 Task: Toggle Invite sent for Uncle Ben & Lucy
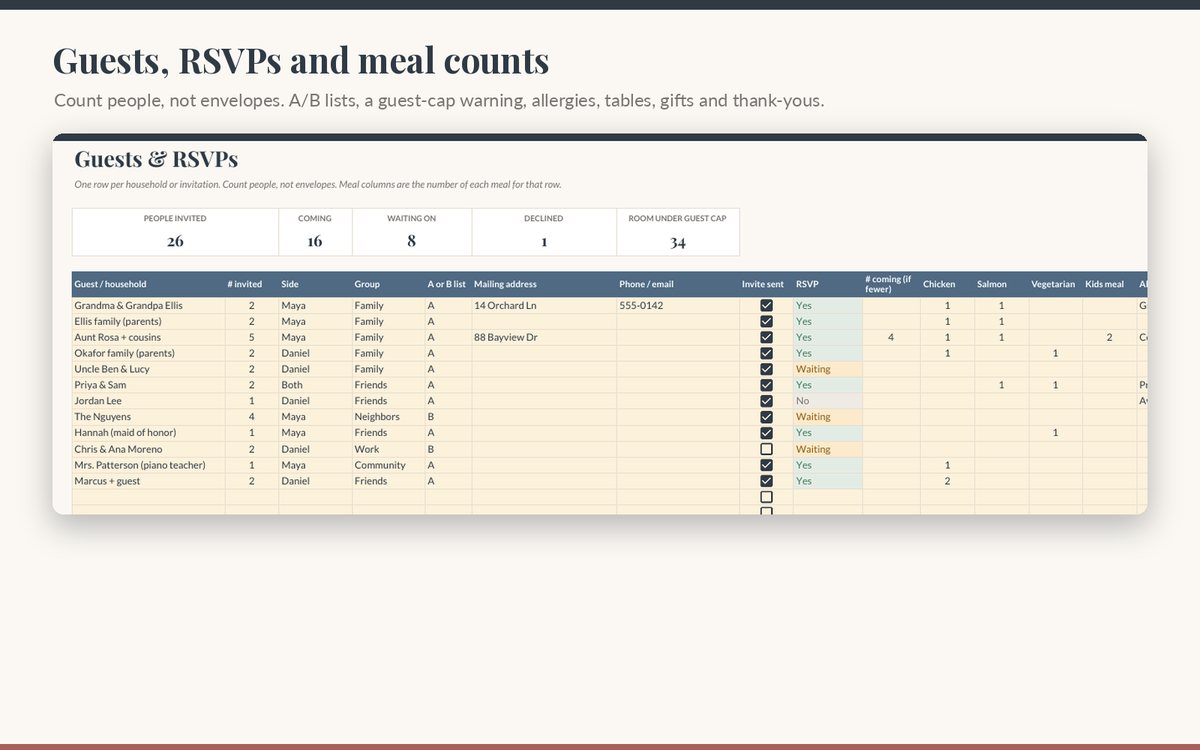coord(767,369)
